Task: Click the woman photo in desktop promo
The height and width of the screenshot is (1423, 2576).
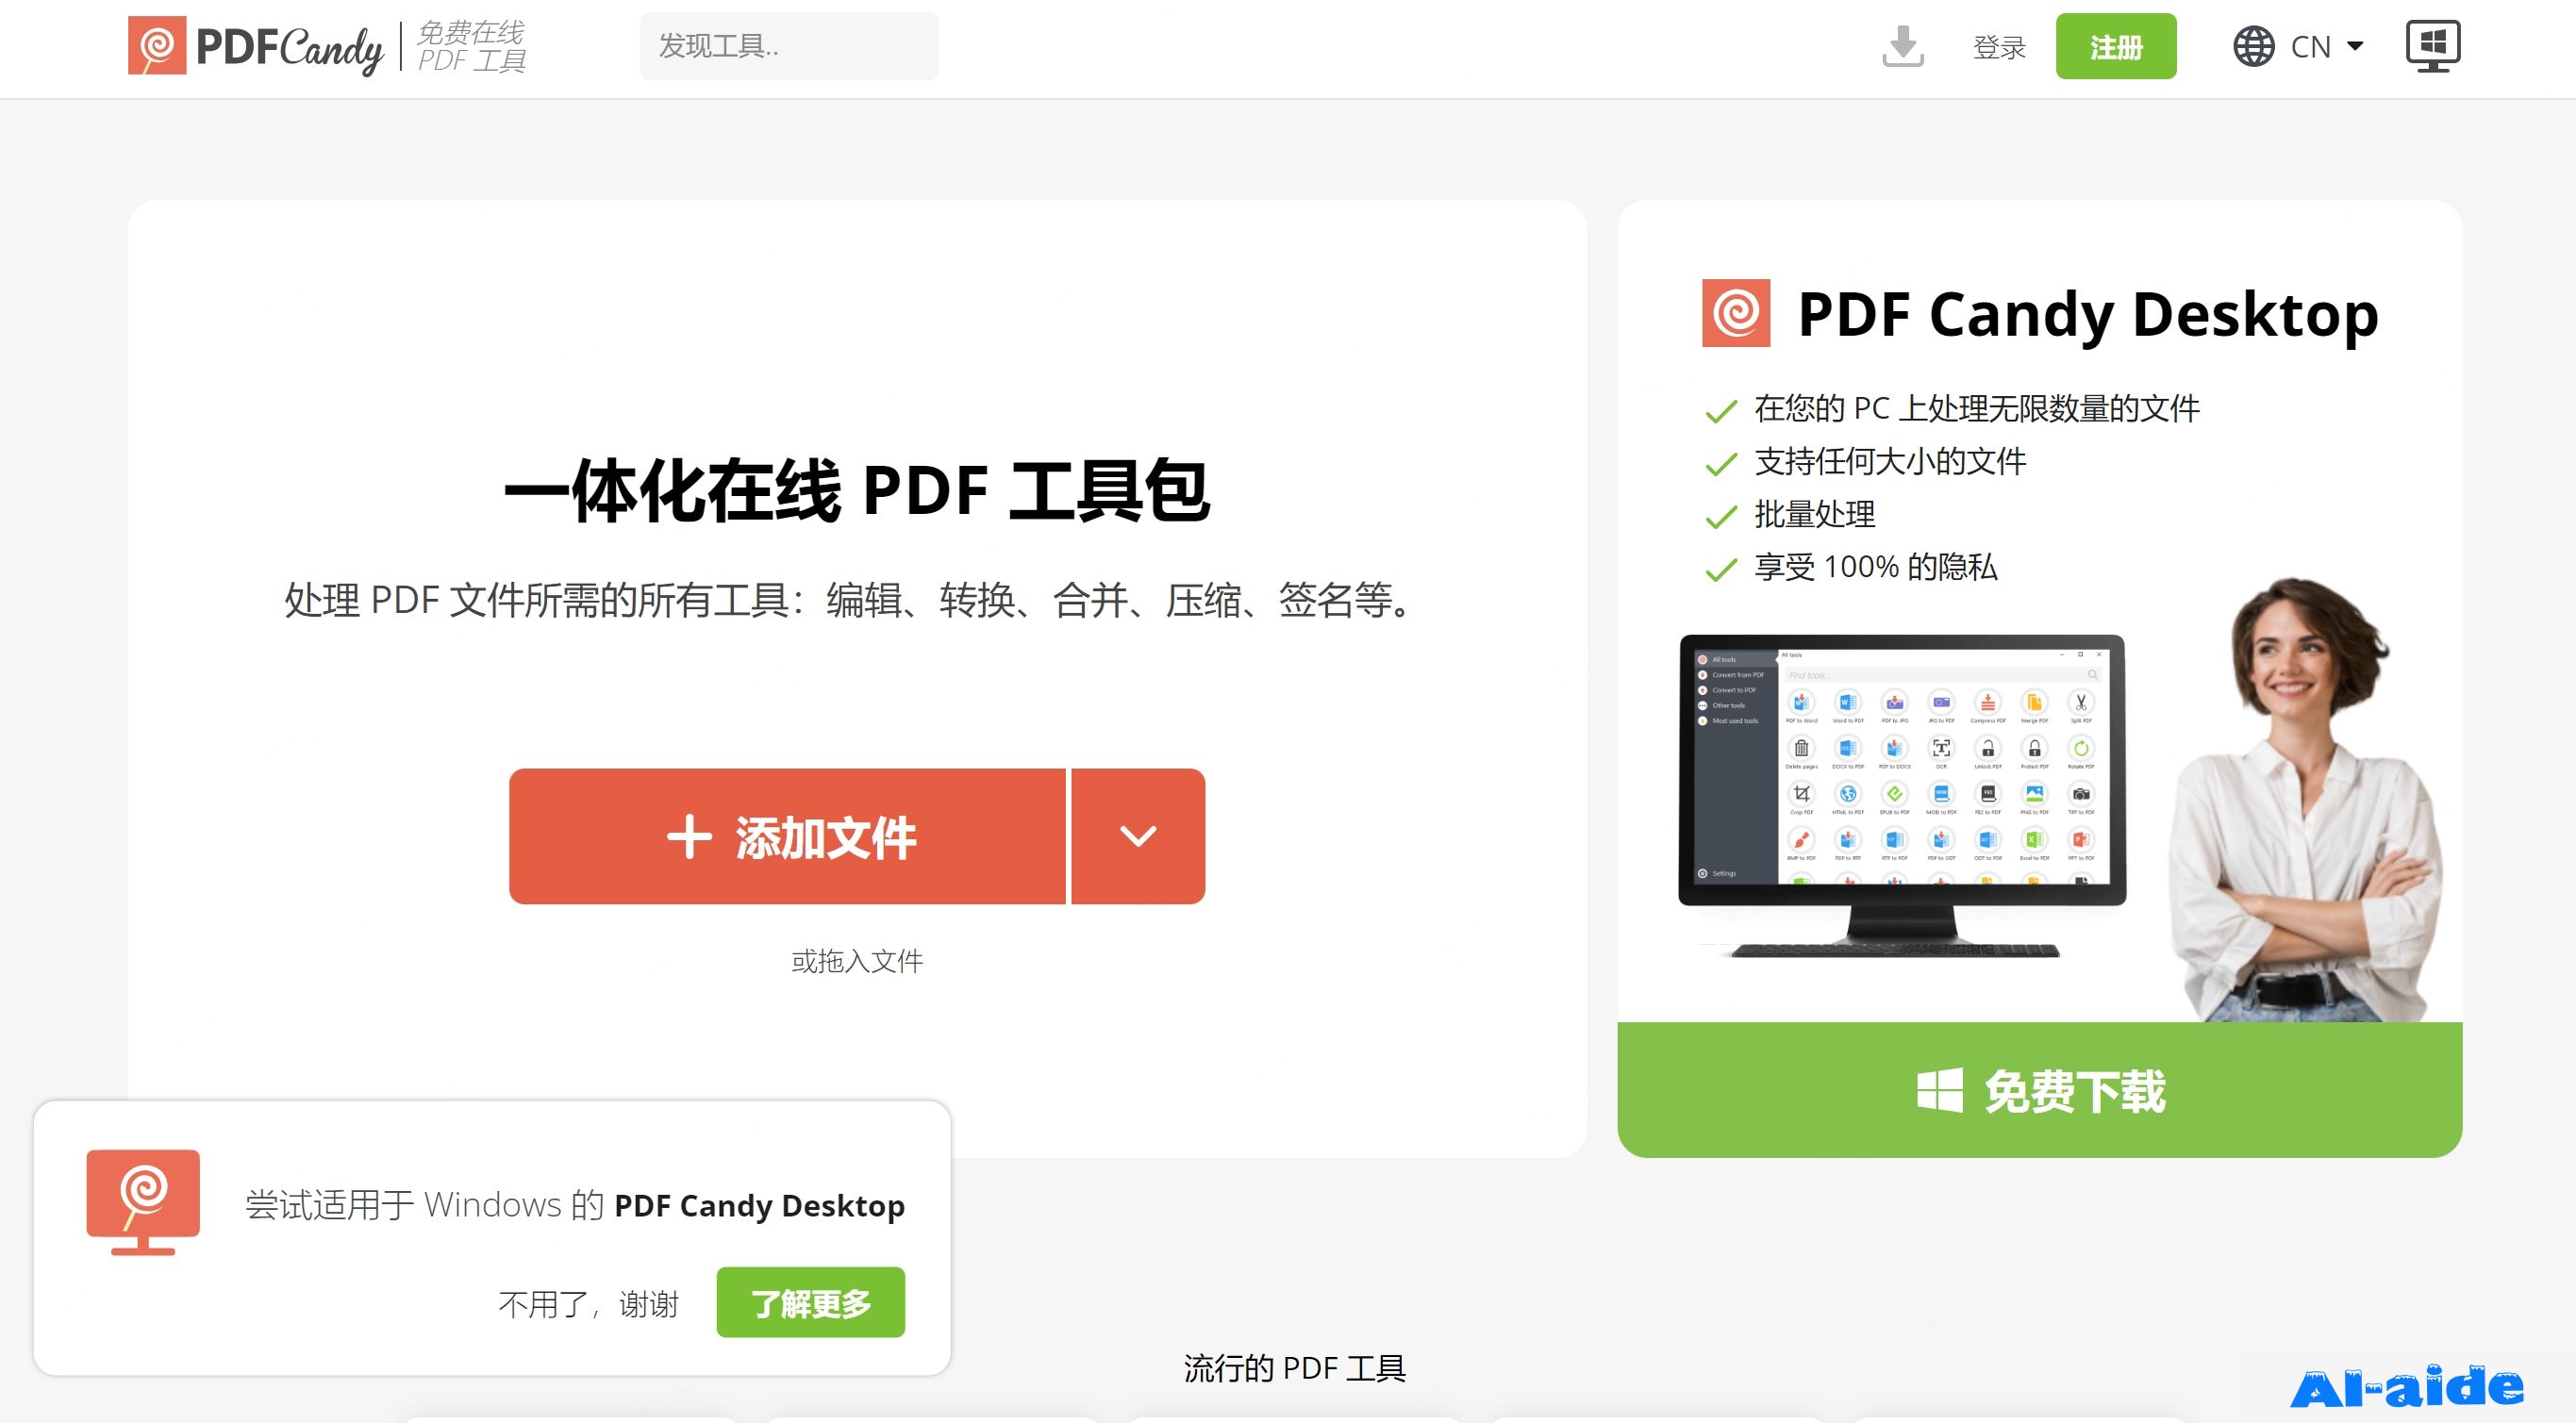Action: 2305,800
